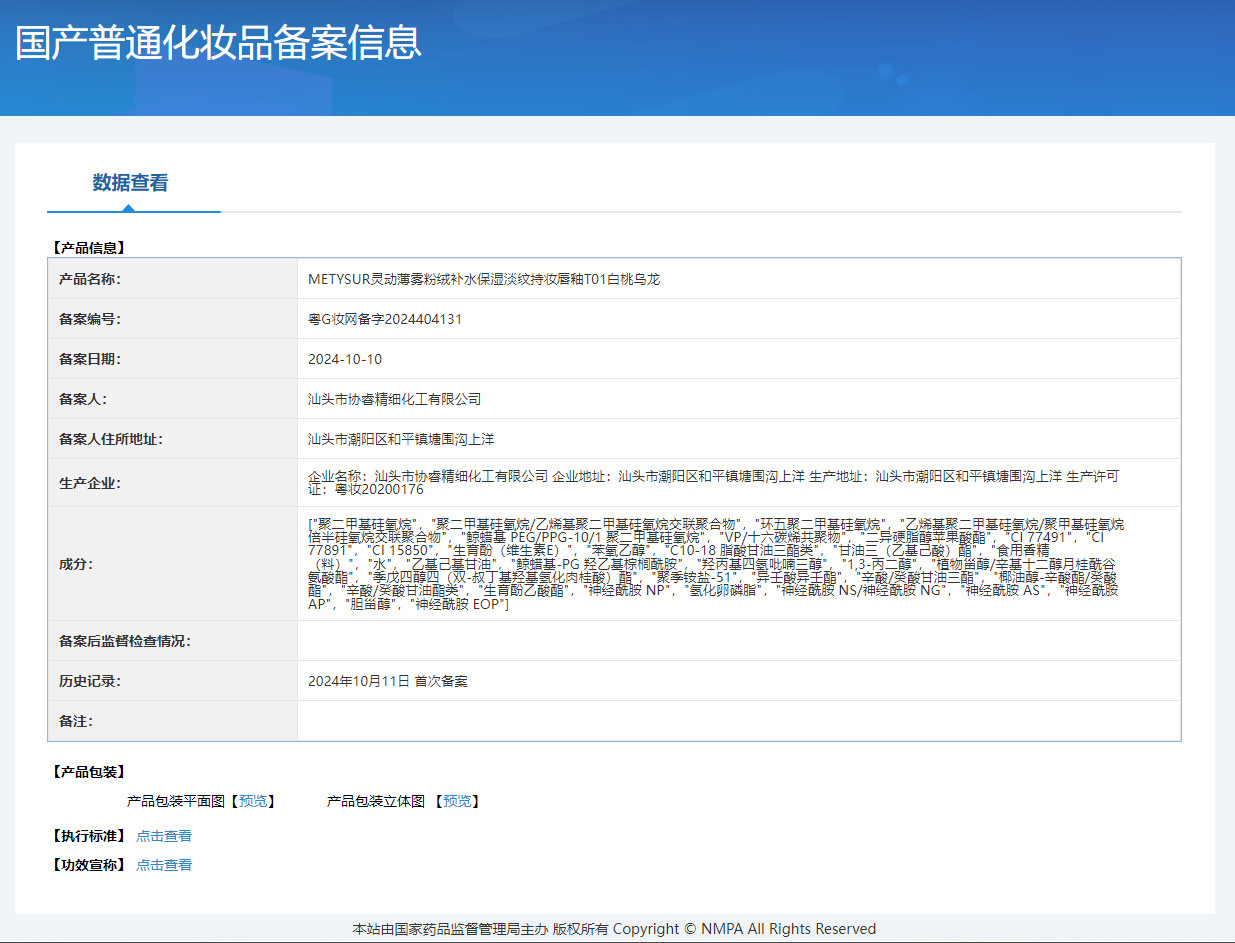Click the 【产品信息】 section heading
Viewport: 1235px width, 943px height.
[x=88, y=247]
